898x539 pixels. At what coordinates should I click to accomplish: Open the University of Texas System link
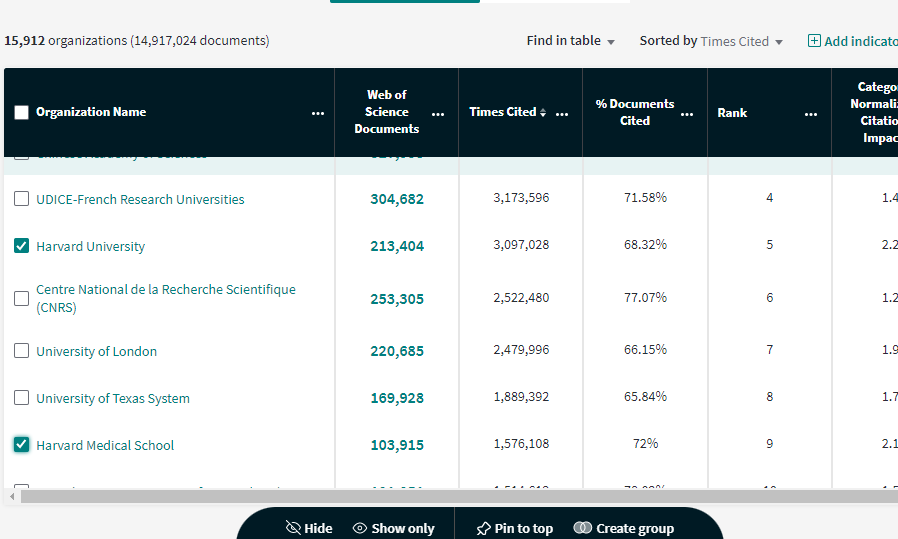pos(113,398)
